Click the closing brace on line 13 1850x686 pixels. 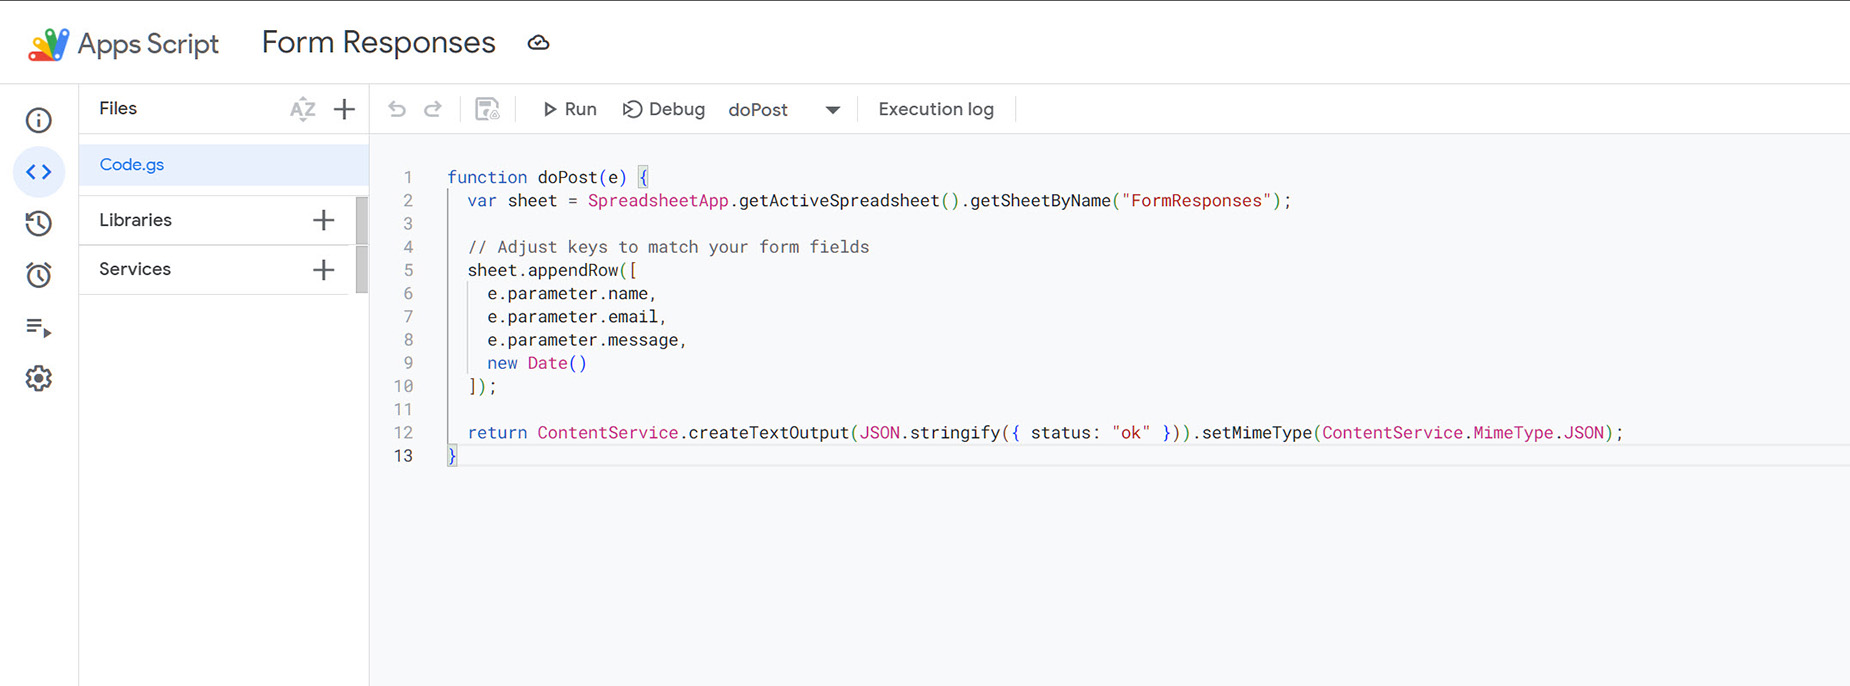click(452, 456)
